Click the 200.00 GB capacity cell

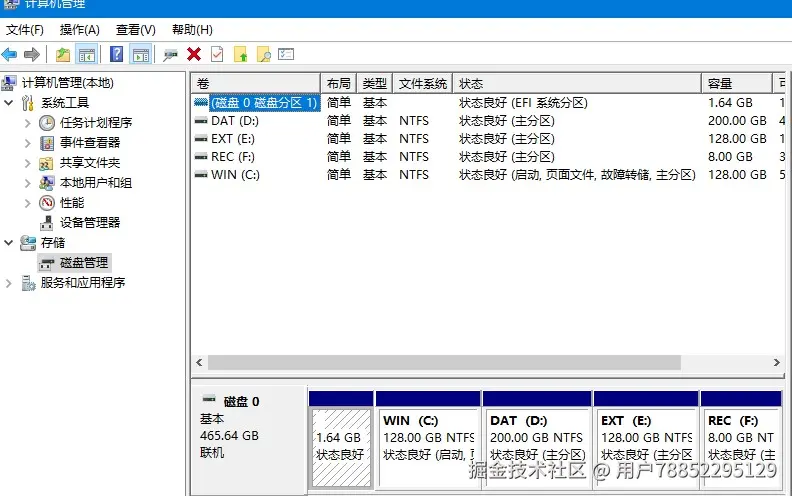click(x=737, y=121)
